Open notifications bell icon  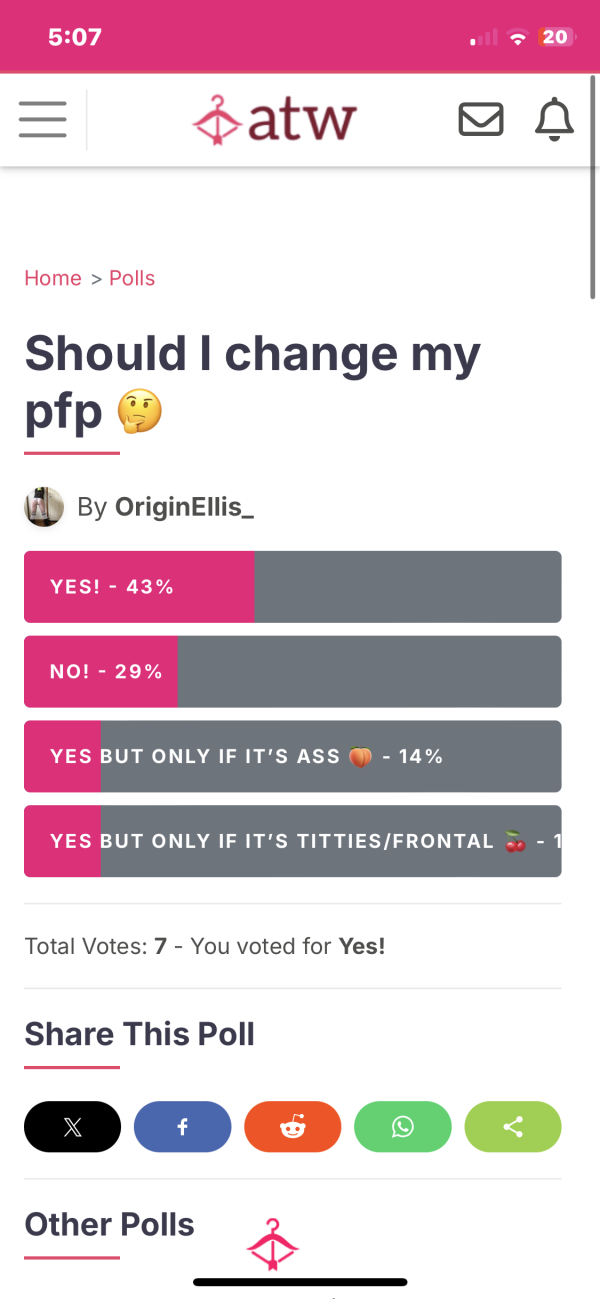[x=555, y=120]
